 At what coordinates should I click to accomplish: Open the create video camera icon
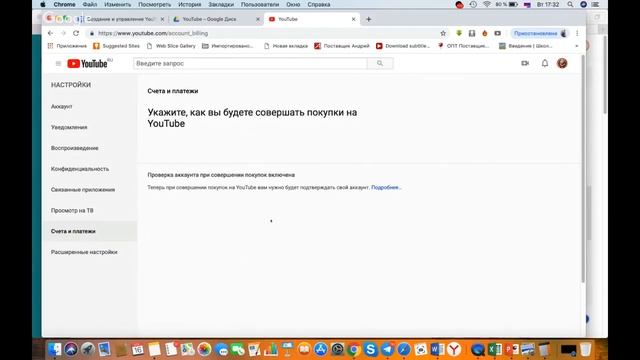(x=525, y=63)
